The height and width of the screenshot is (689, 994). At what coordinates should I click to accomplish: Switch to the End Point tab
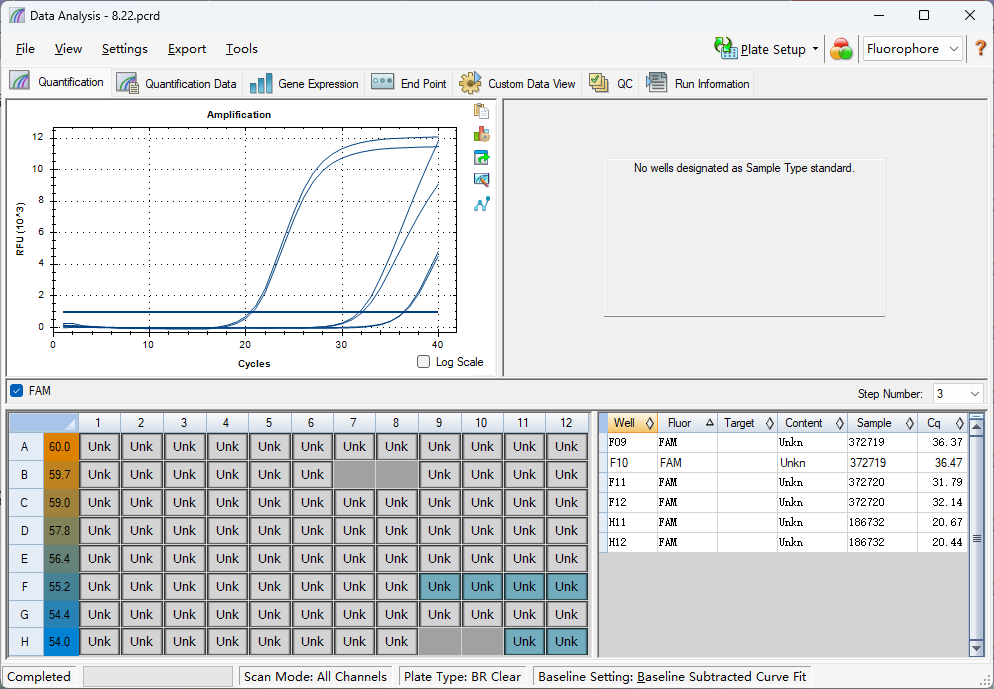[x=409, y=84]
